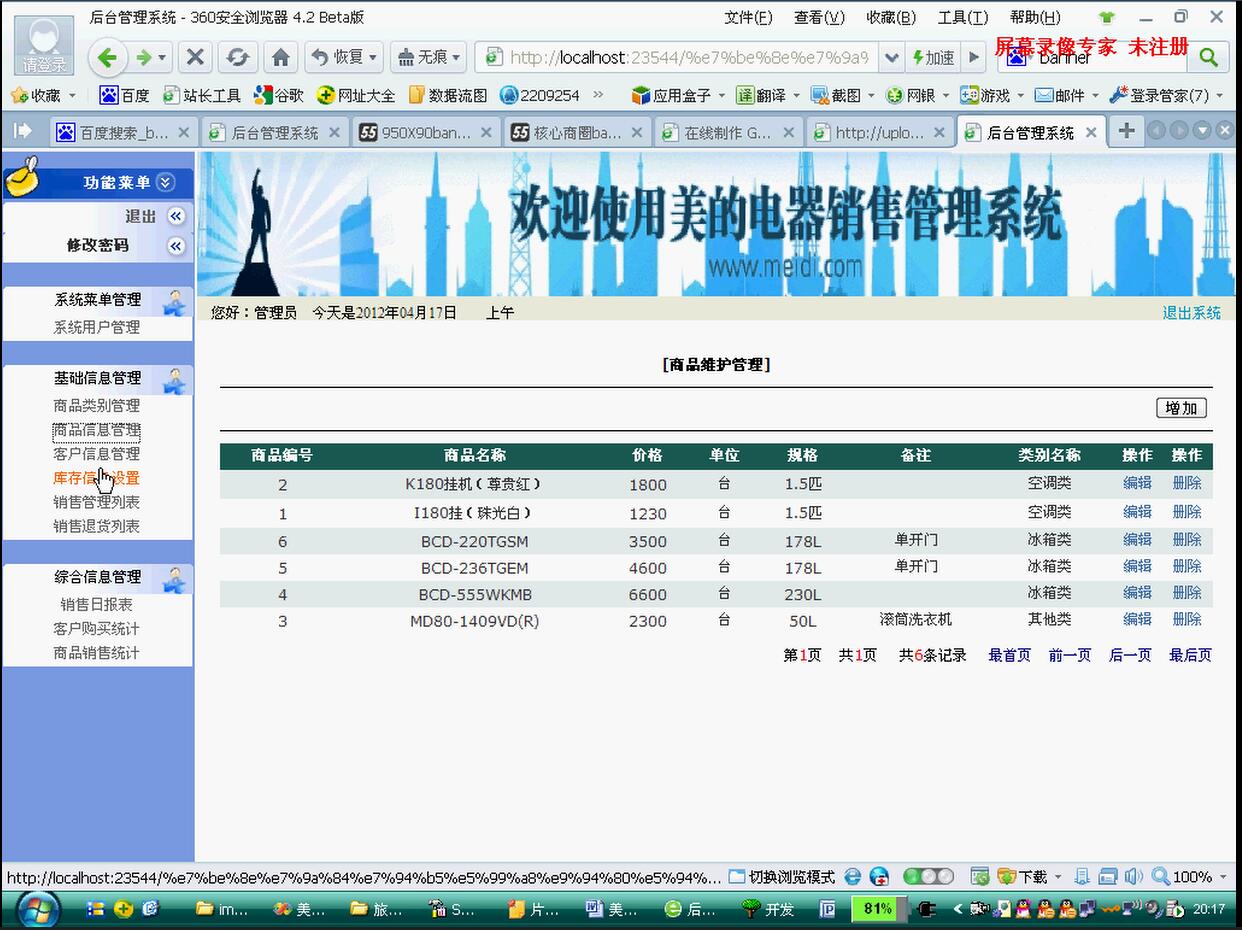Open 数据流图 bookmark folder
Viewport: 1242px width, 930px height.
point(448,95)
